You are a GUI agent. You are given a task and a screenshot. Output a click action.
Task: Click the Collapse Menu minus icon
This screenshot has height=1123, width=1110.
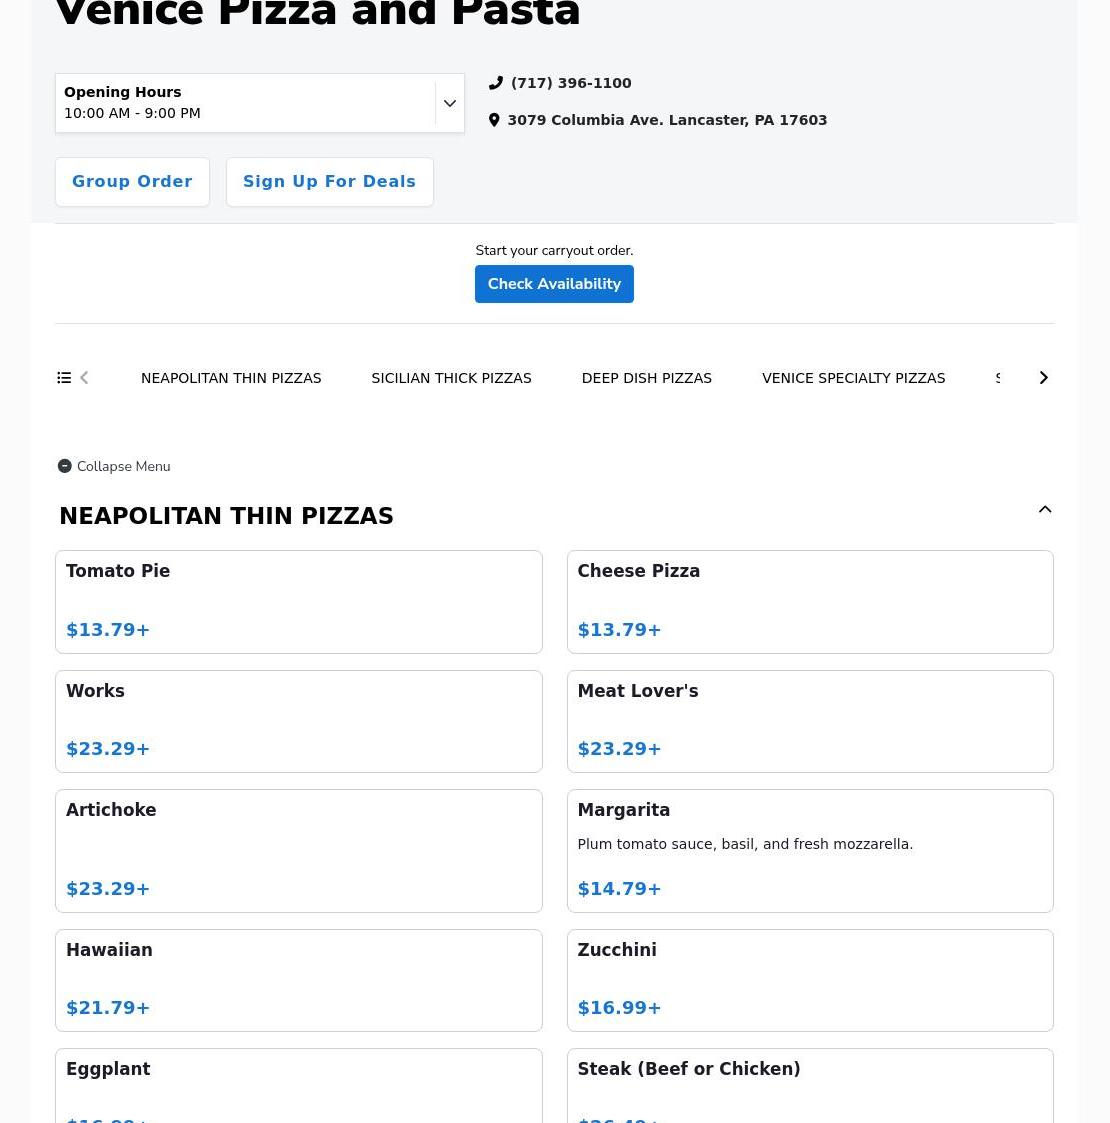click(x=65, y=466)
